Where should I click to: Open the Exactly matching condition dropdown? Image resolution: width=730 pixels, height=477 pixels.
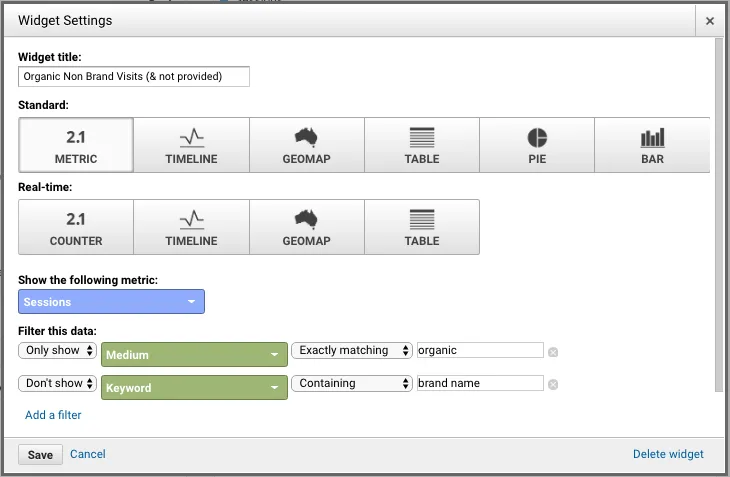(x=352, y=350)
